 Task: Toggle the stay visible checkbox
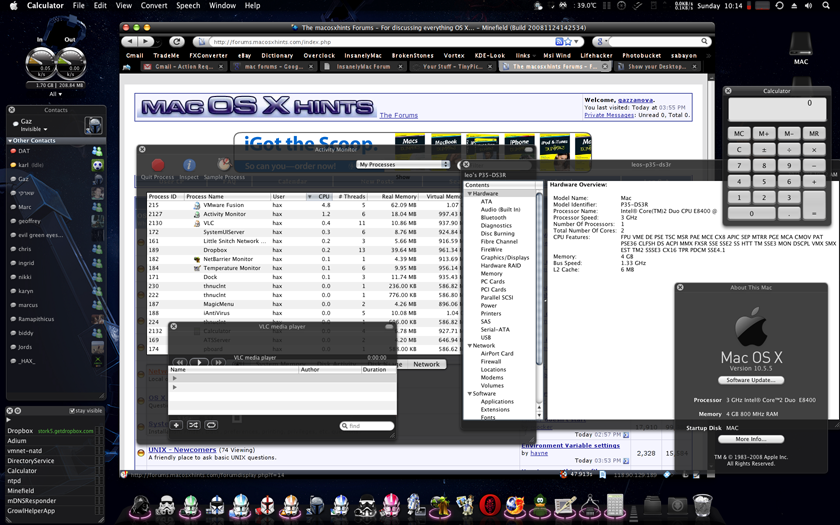point(72,411)
